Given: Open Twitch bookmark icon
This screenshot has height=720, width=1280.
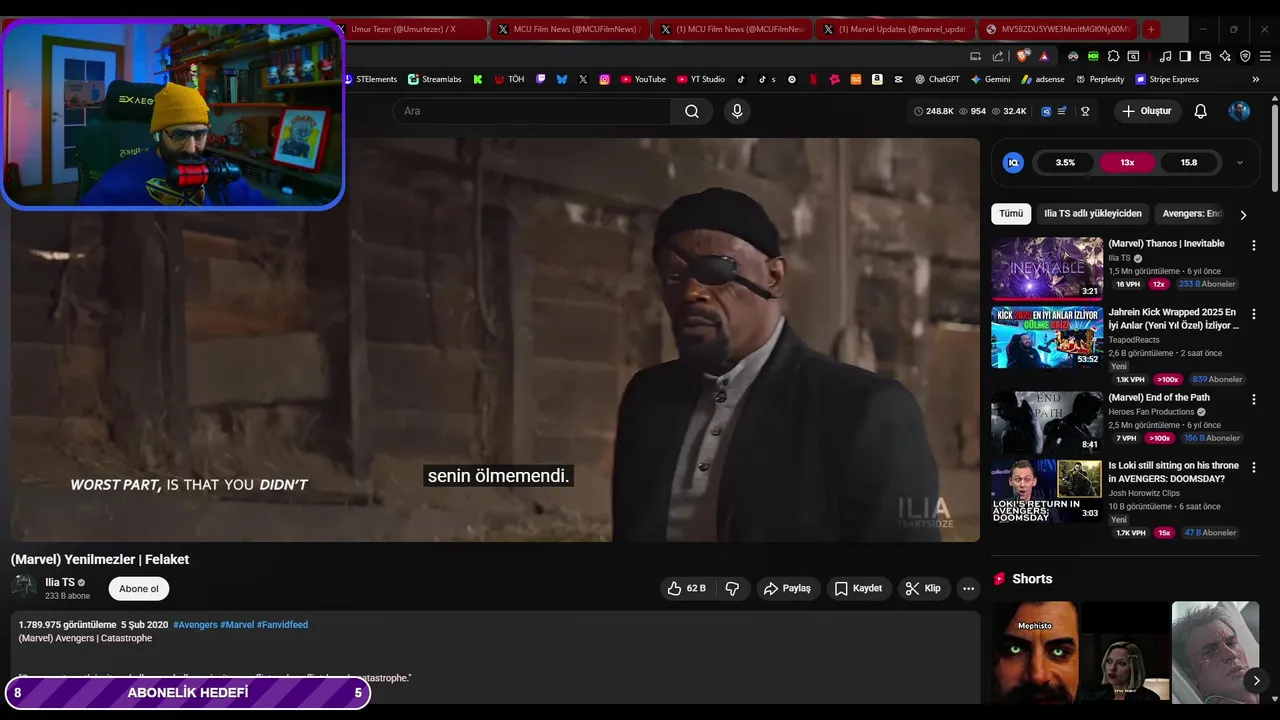Looking at the screenshot, I should coord(541,79).
